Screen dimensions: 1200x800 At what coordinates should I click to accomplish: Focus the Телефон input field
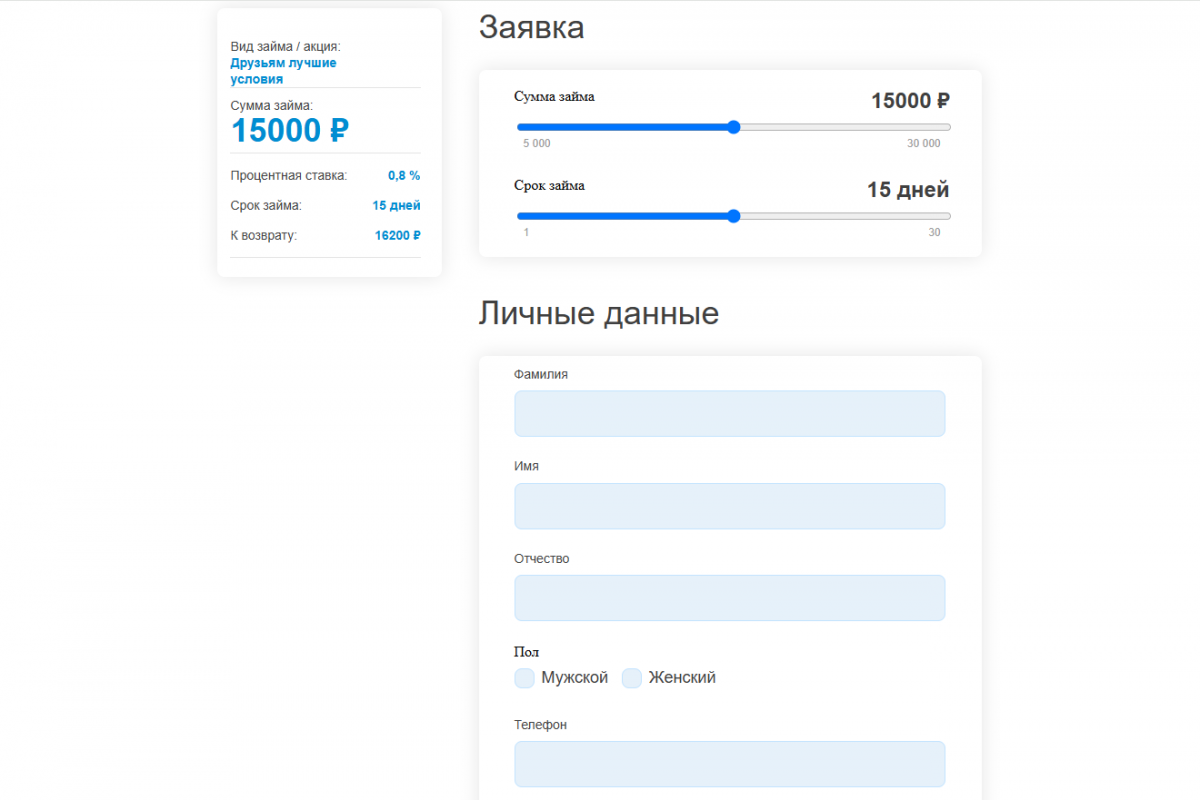click(730, 764)
